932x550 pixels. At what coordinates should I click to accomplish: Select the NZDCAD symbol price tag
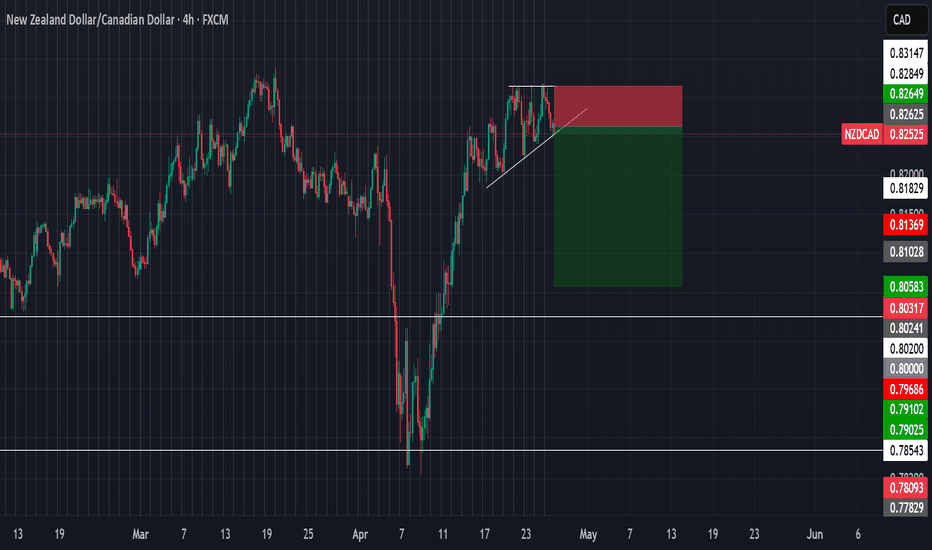coord(862,134)
